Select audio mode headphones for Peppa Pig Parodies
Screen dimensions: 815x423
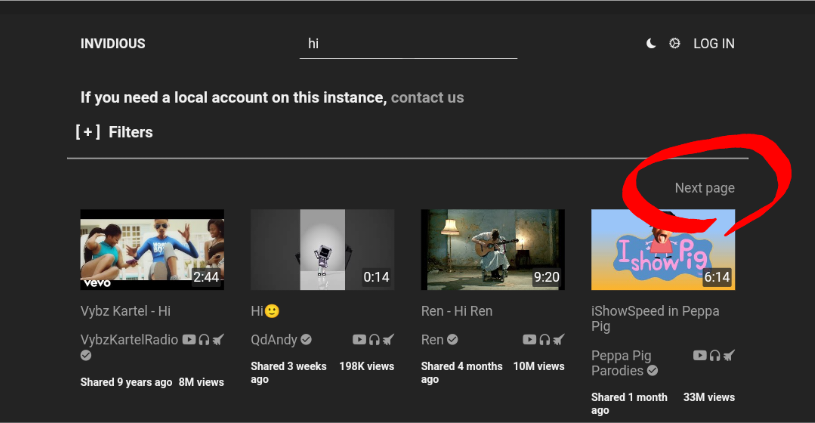click(715, 355)
